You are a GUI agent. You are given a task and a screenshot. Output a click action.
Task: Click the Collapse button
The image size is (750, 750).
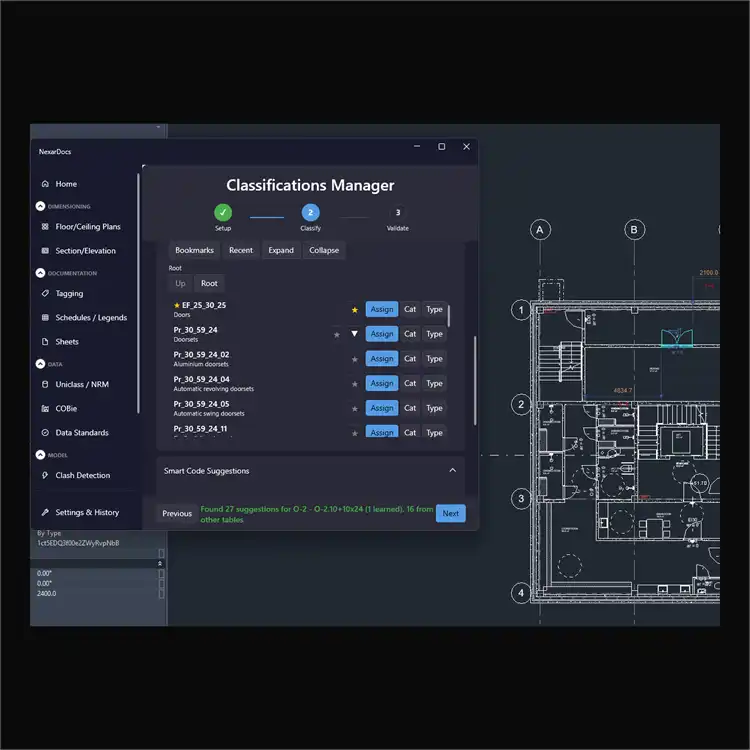tap(324, 250)
